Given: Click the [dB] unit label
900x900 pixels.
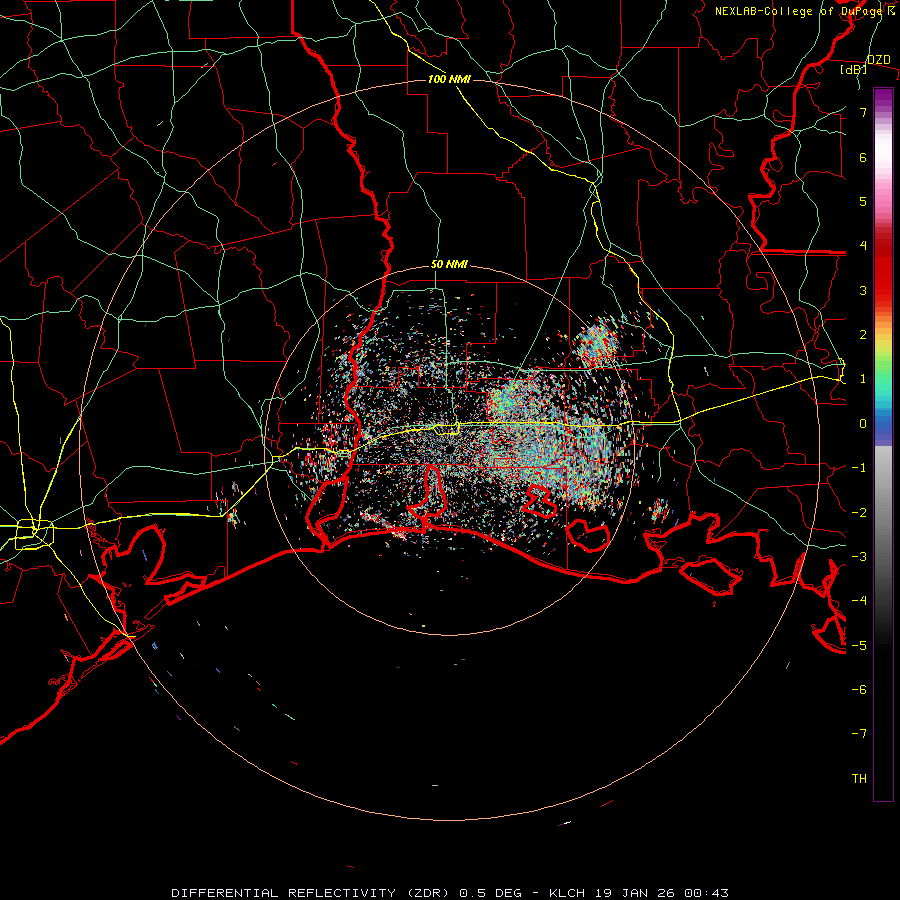Looking at the screenshot, I should 854,70.
